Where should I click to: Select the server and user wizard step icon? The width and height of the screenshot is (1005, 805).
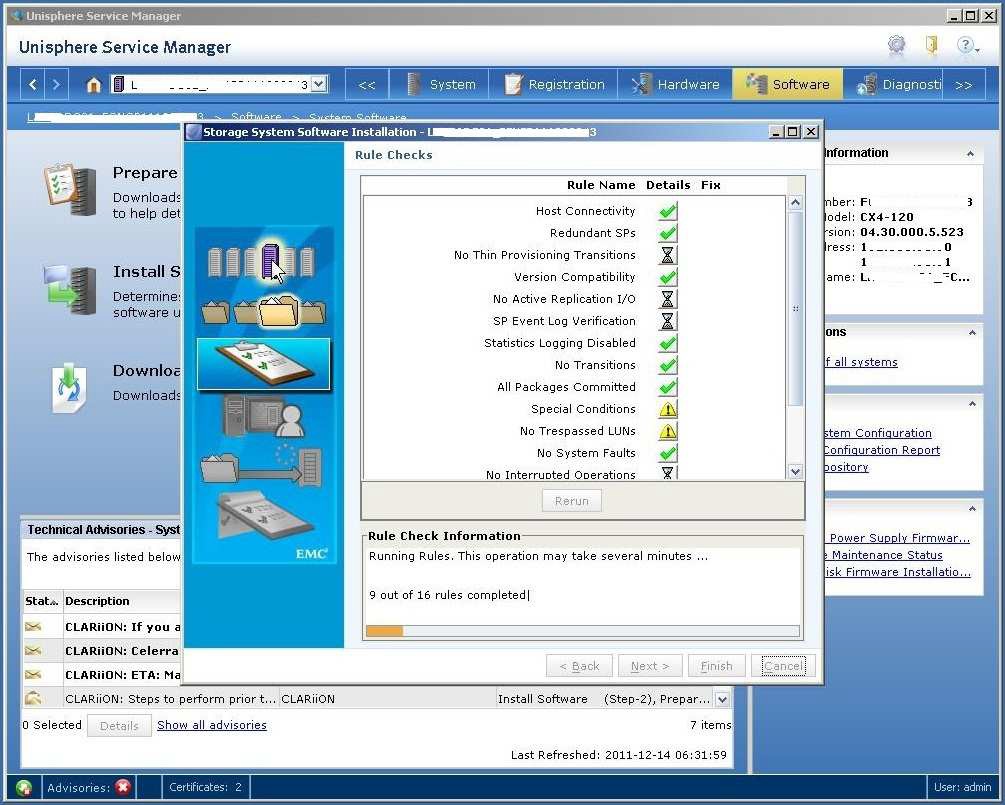263,415
